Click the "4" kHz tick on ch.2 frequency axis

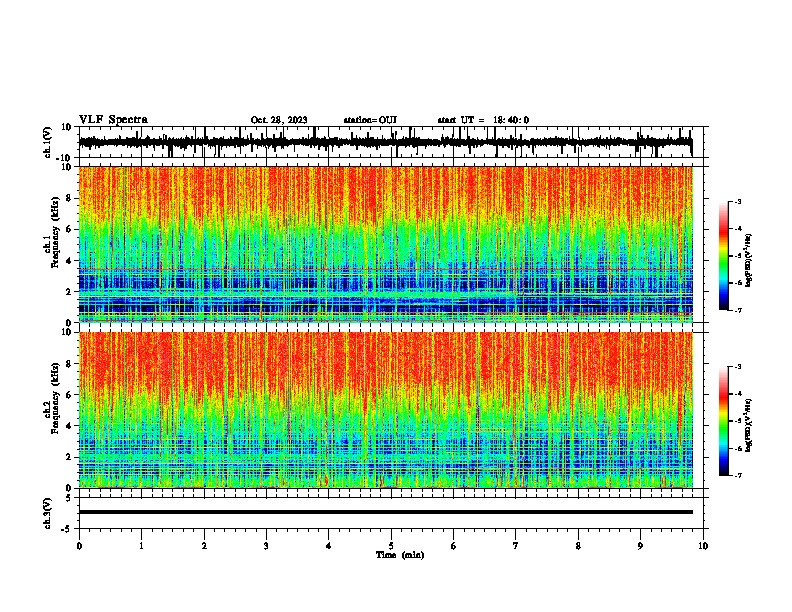pos(69,426)
